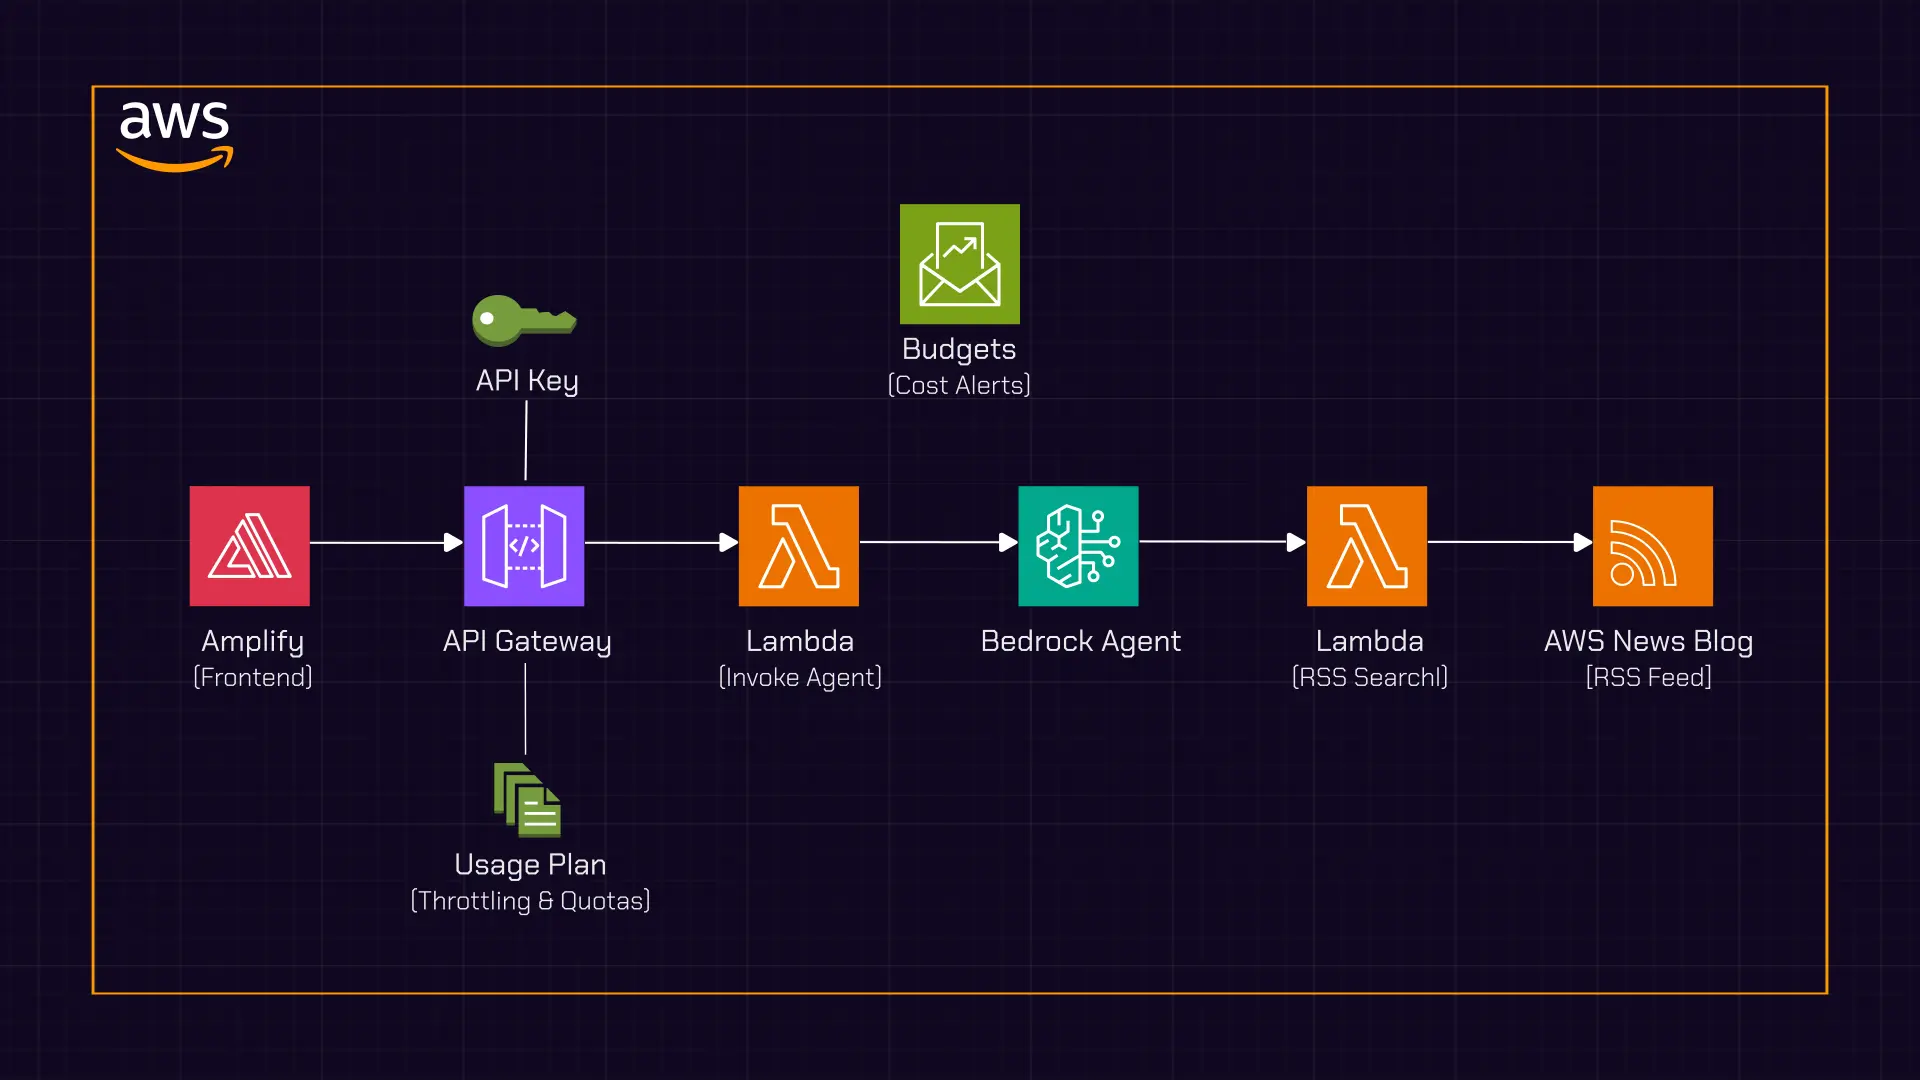Select the Lambda label above RSS Searchl
1920x1080 pixels.
click(x=1370, y=641)
